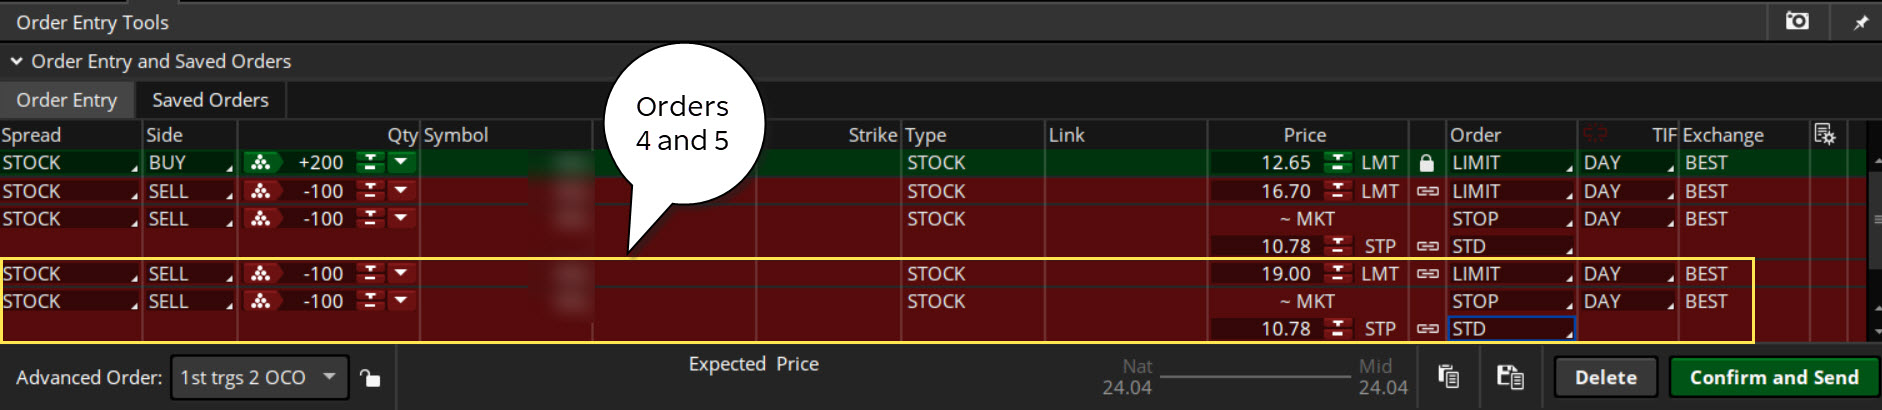Toggle the link icon on the 16.70 LMT price

point(1427,191)
